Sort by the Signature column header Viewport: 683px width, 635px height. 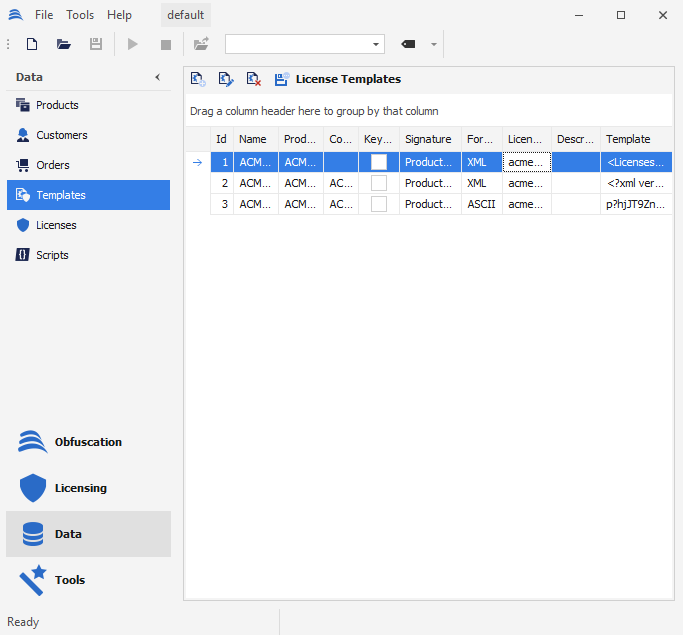point(428,139)
